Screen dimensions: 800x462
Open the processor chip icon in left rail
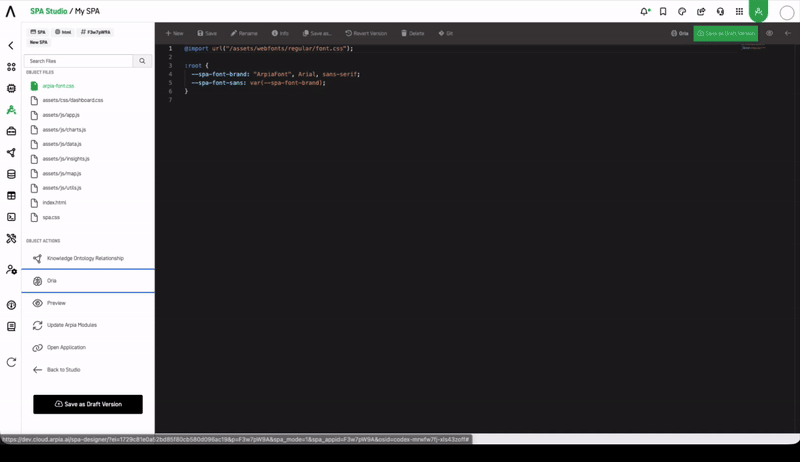click(x=11, y=88)
